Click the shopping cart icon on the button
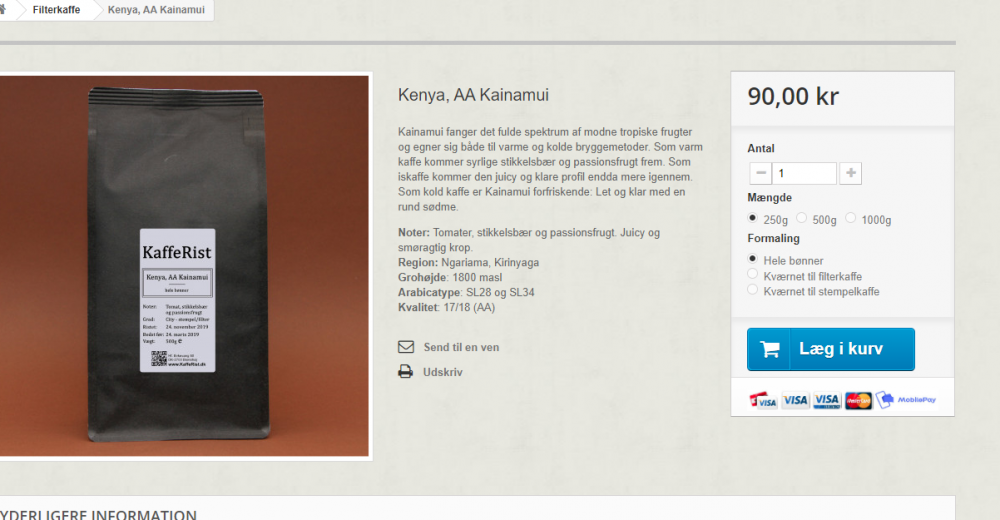Viewport: 1000px width, 520px height. click(770, 349)
